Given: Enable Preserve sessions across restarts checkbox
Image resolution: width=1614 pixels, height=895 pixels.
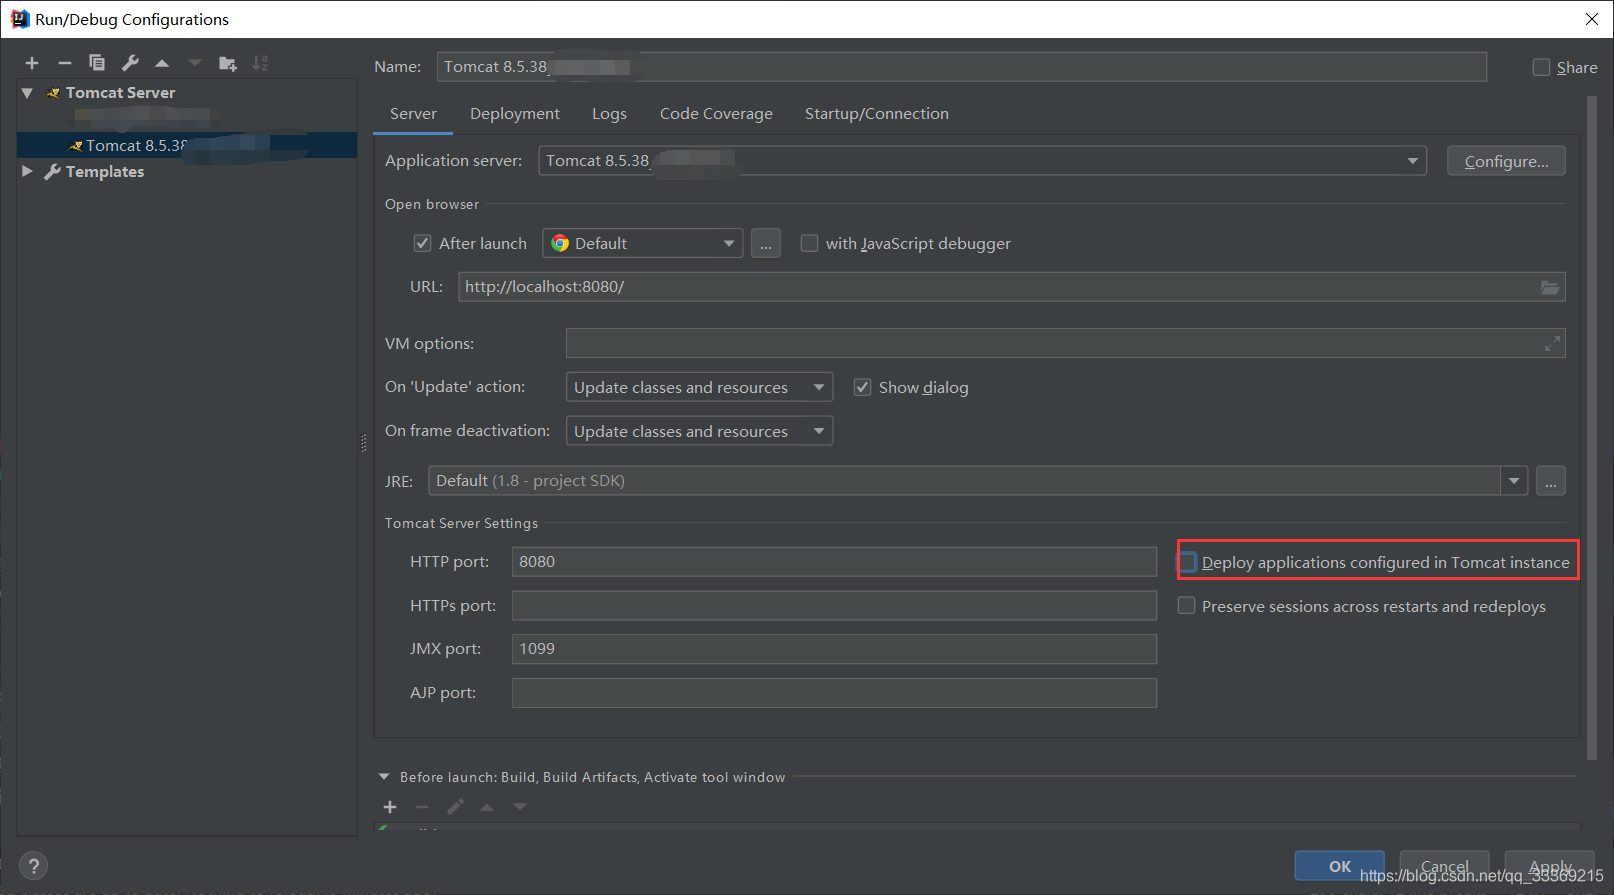Looking at the screenshot, I should tap(1186, 606).
